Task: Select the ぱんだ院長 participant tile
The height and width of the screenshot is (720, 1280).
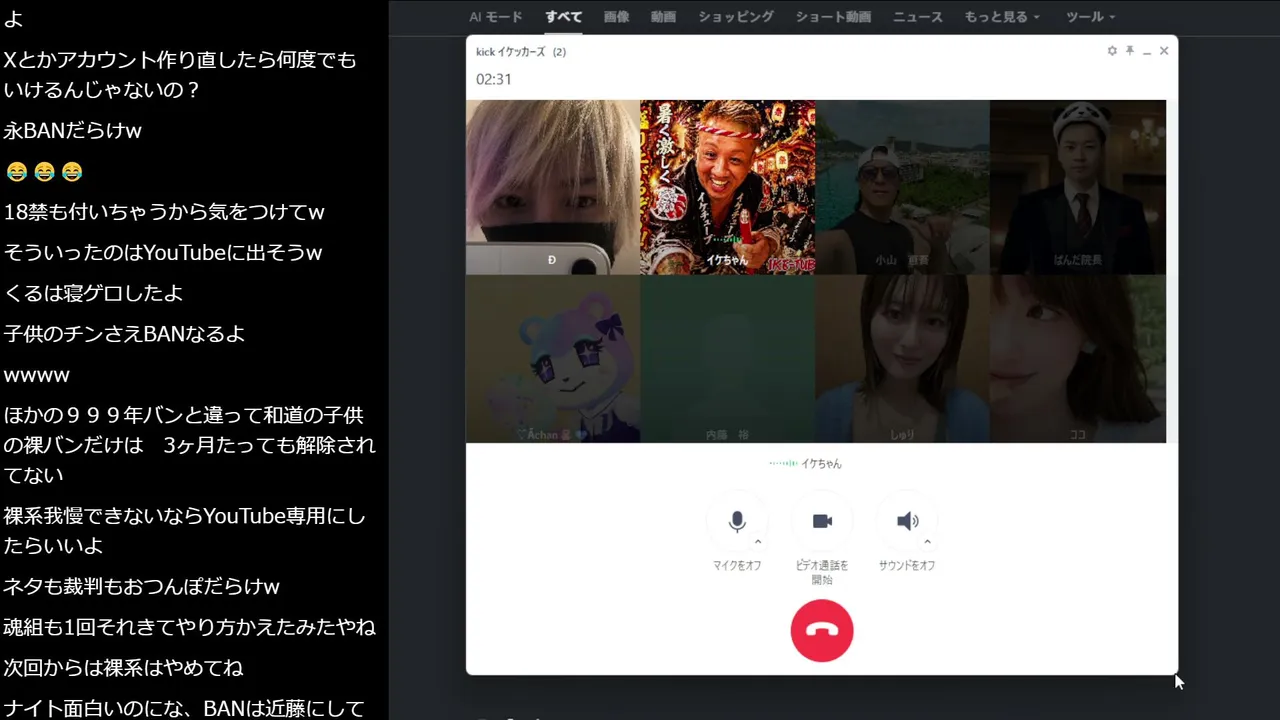Action: coord(1078,187)
